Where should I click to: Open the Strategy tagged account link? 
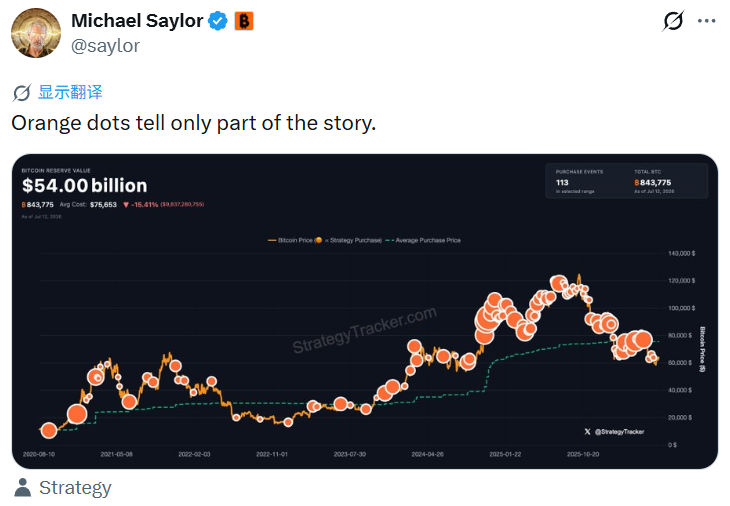[75, 487]
